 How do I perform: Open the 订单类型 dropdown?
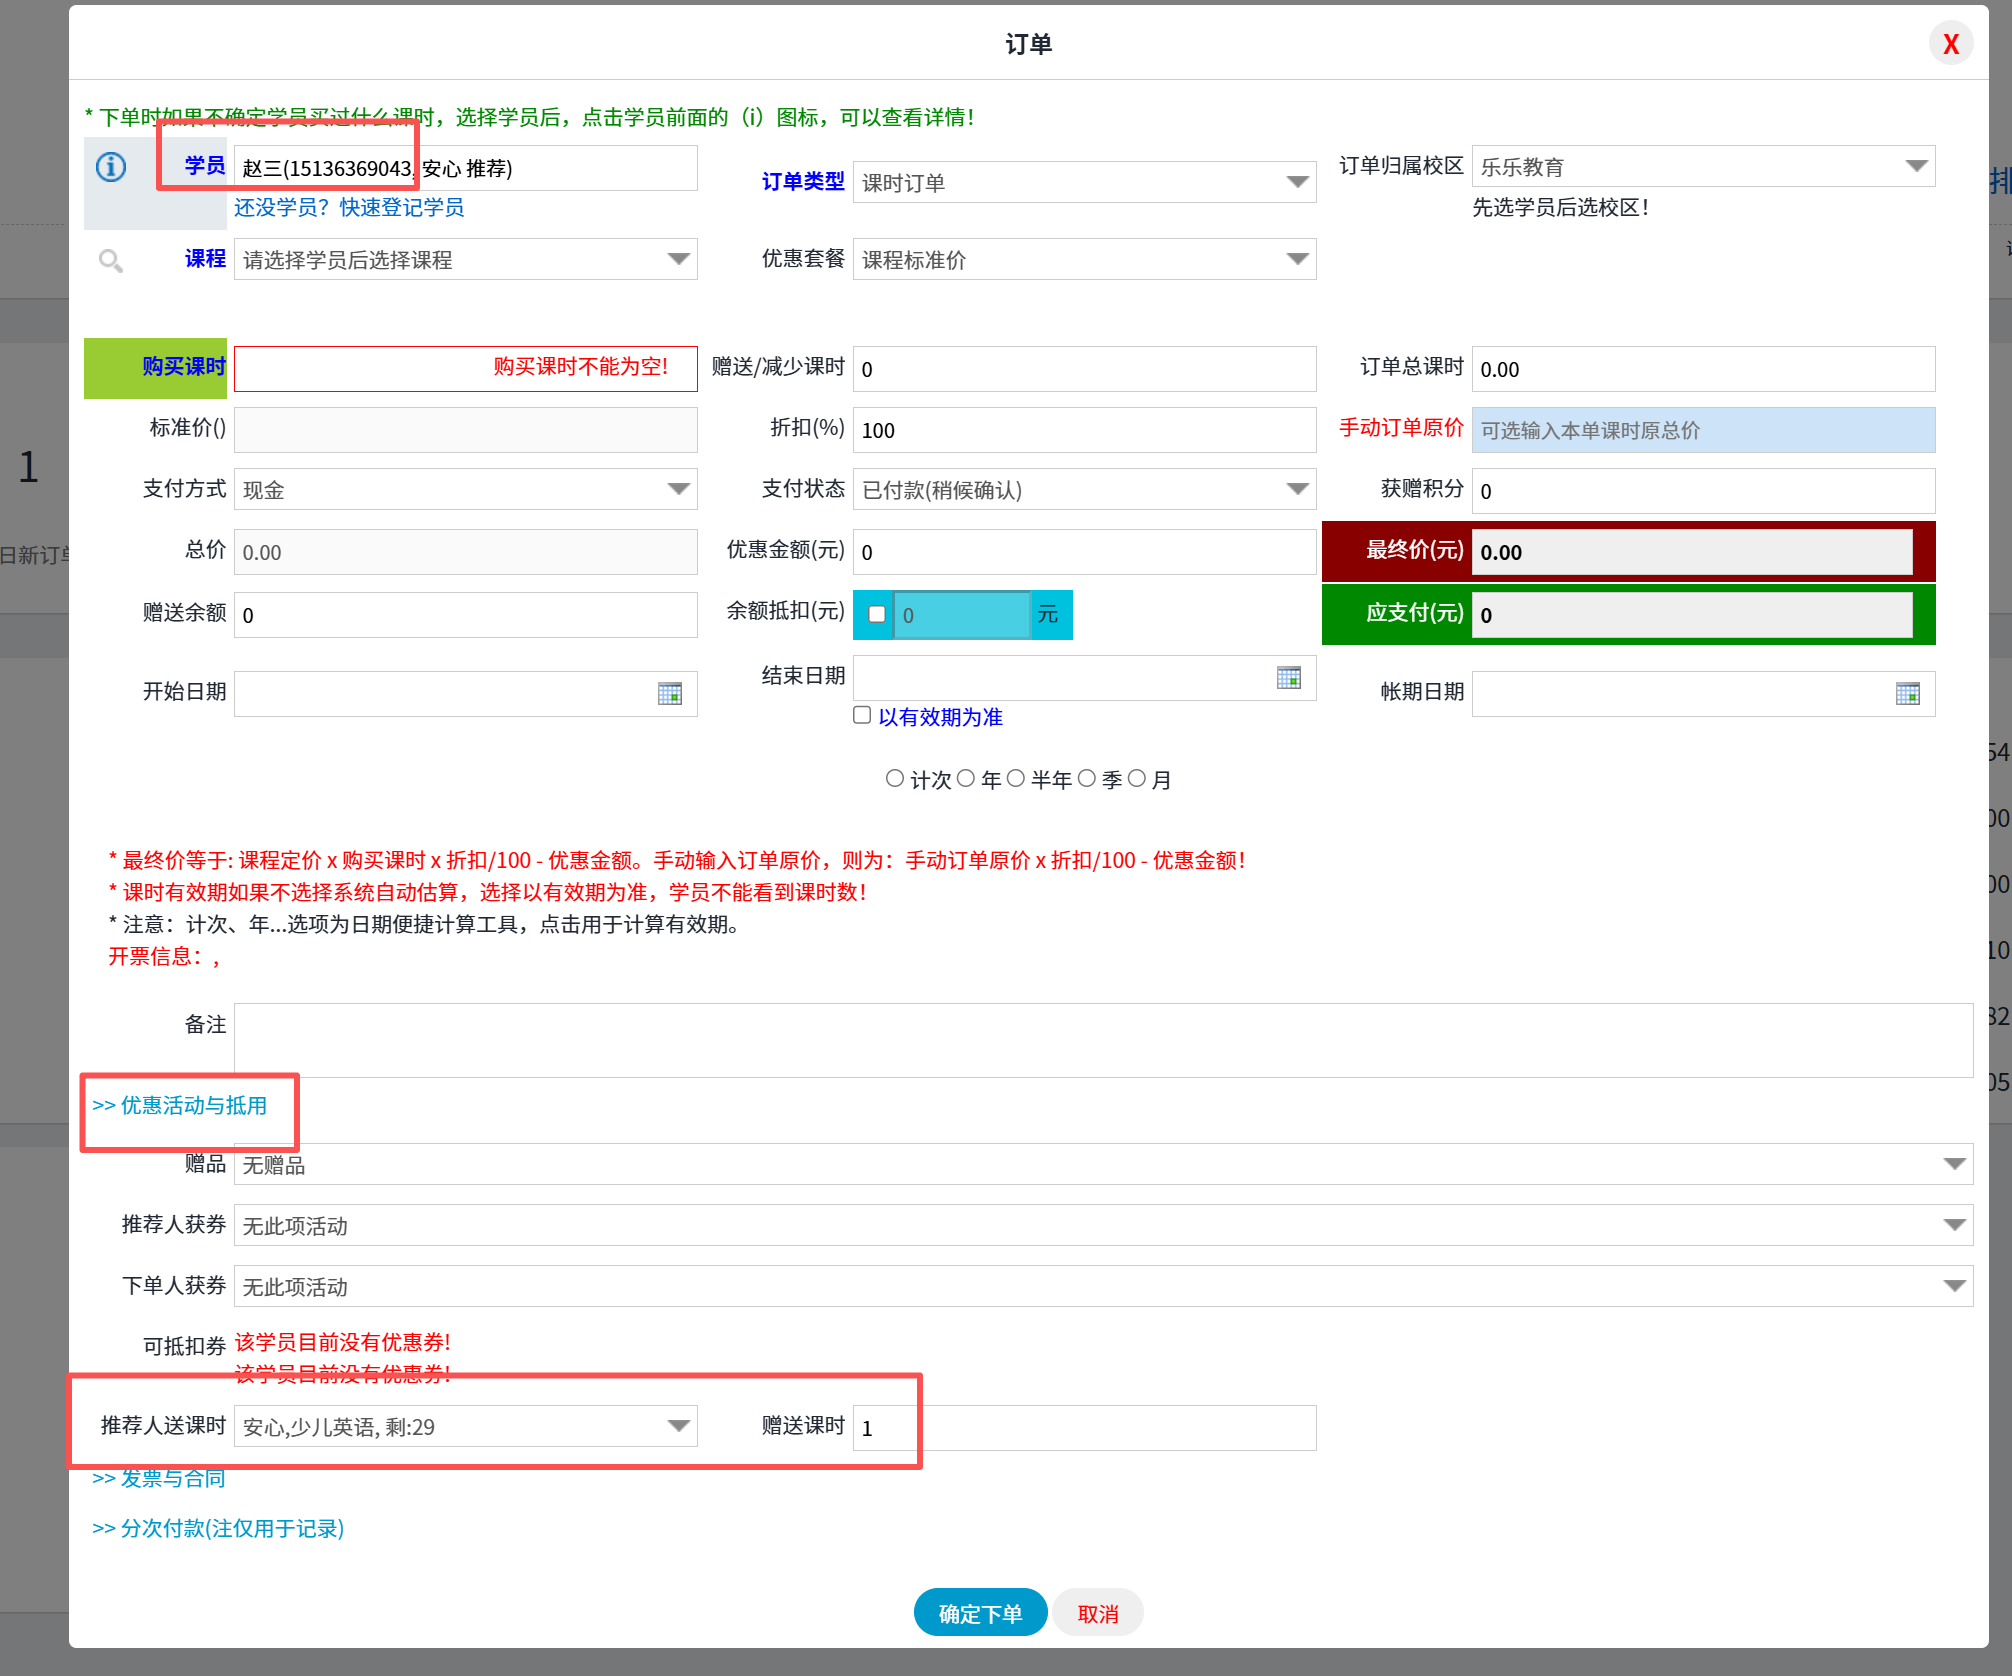pyautogui.click(x=1084, y=183)
